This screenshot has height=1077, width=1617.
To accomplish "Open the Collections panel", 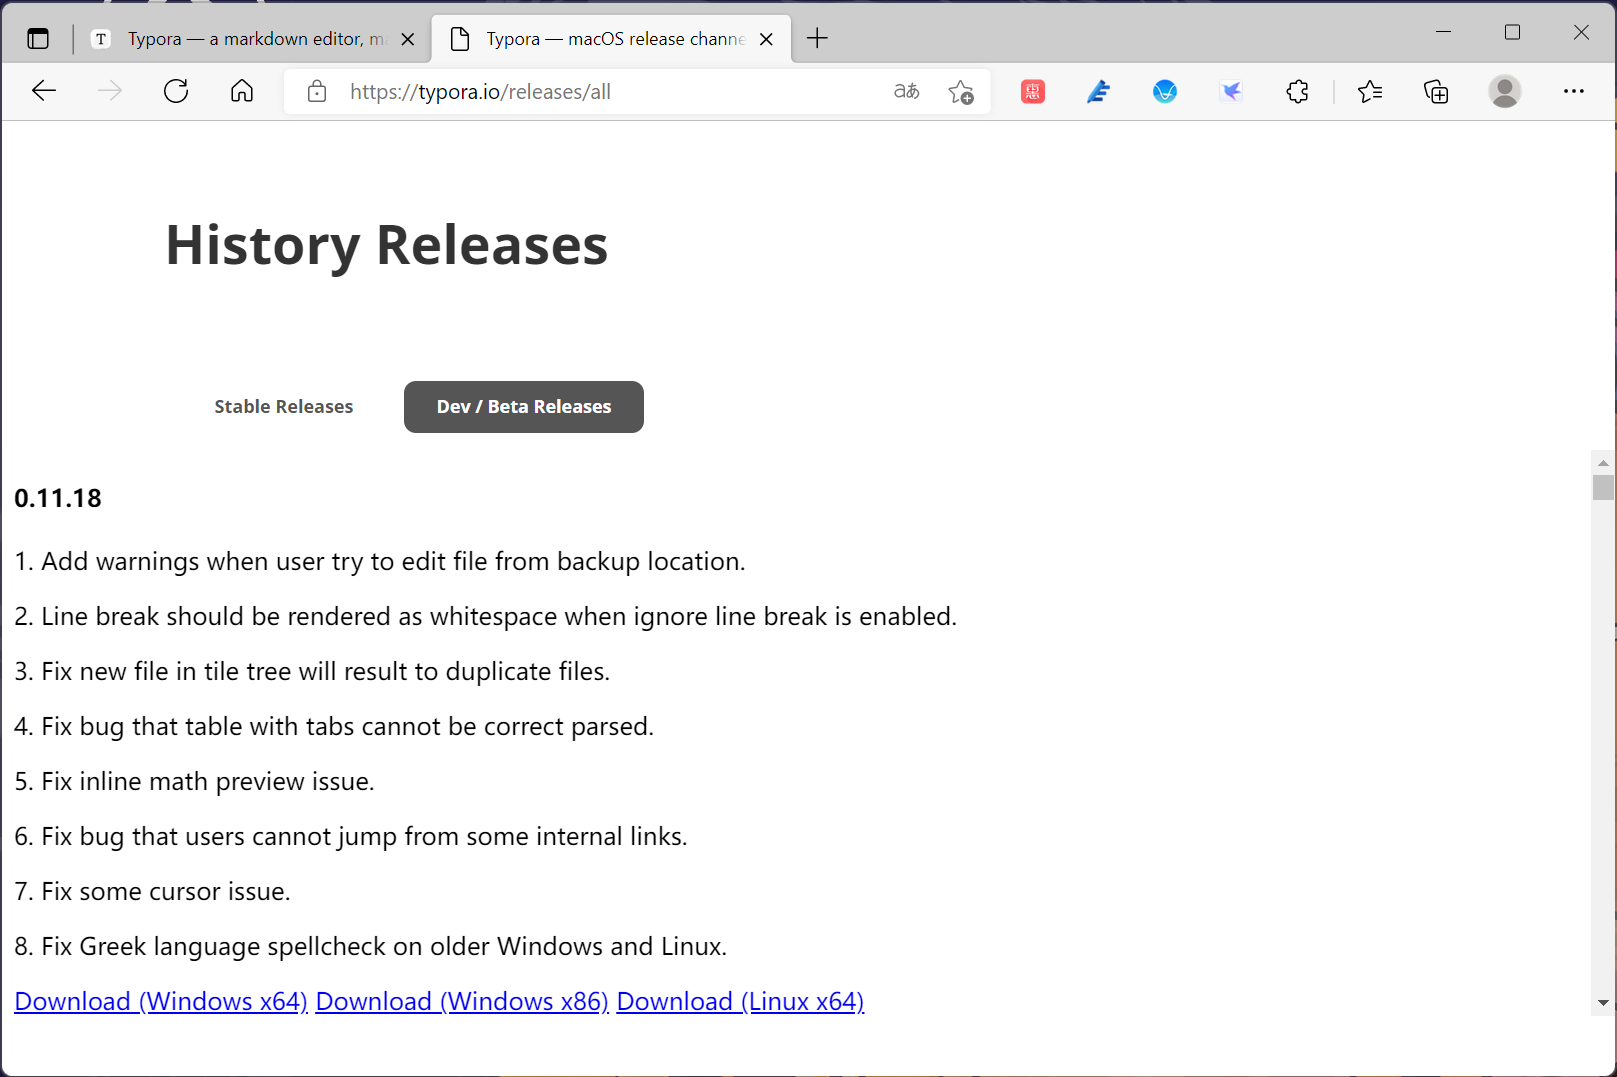I will pos(1436,92).
